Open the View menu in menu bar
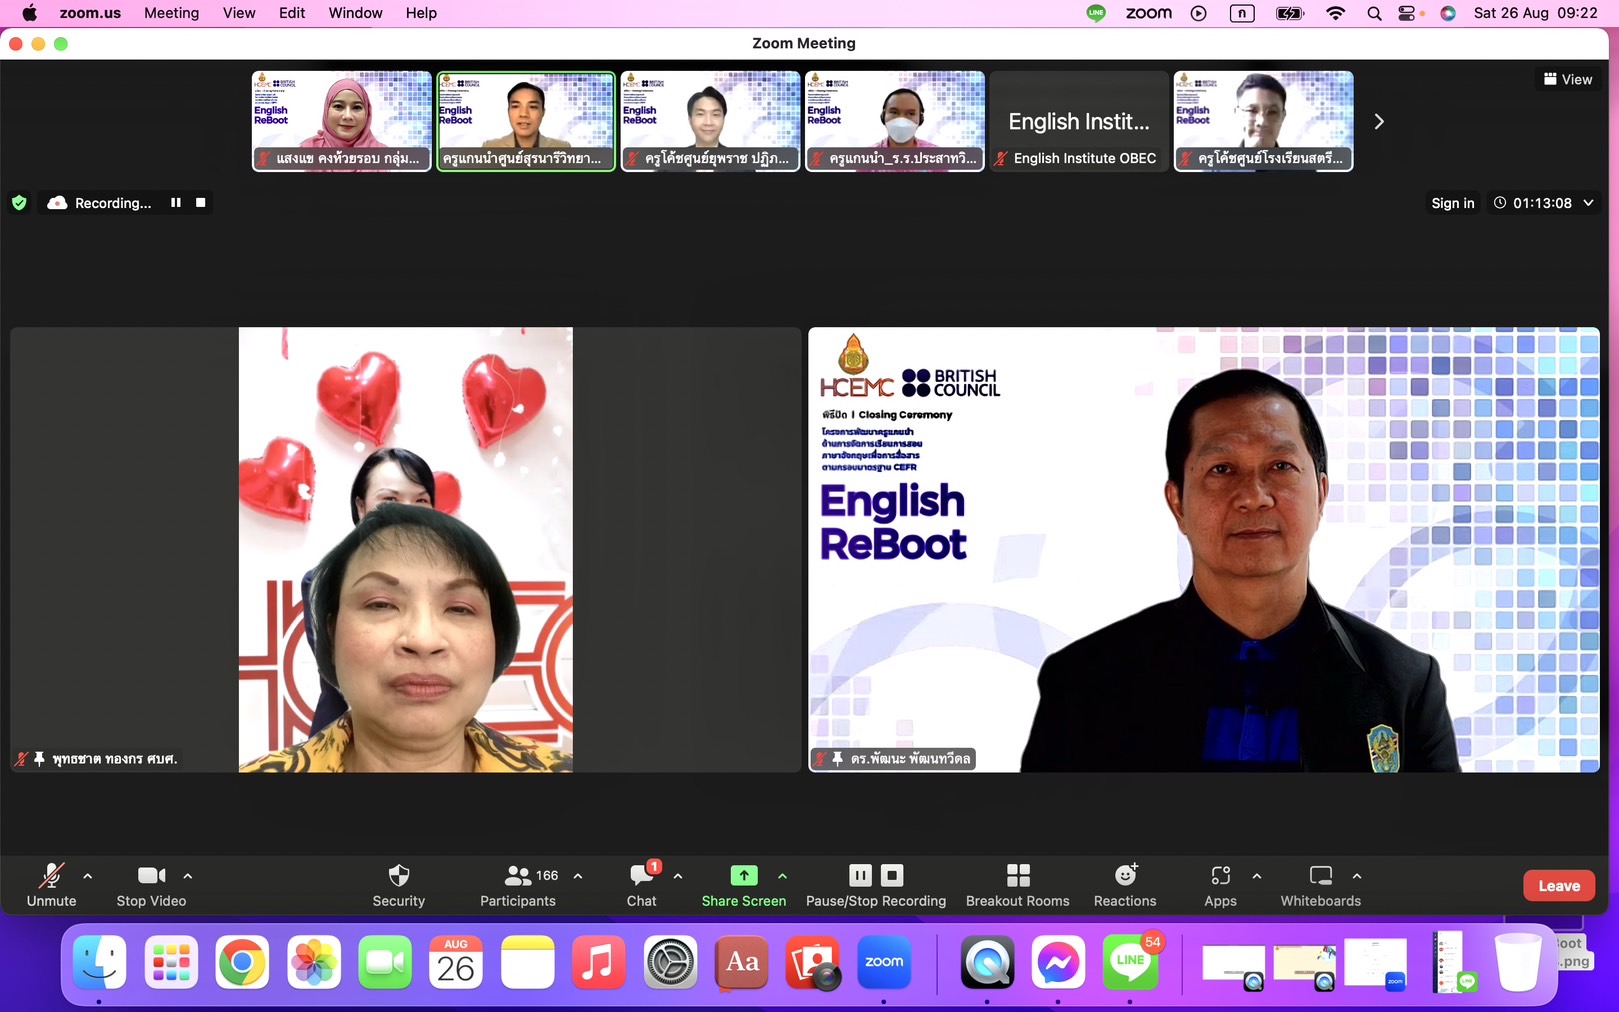The width and height of the screenshot is (1619, 1012). pos(239,13)
